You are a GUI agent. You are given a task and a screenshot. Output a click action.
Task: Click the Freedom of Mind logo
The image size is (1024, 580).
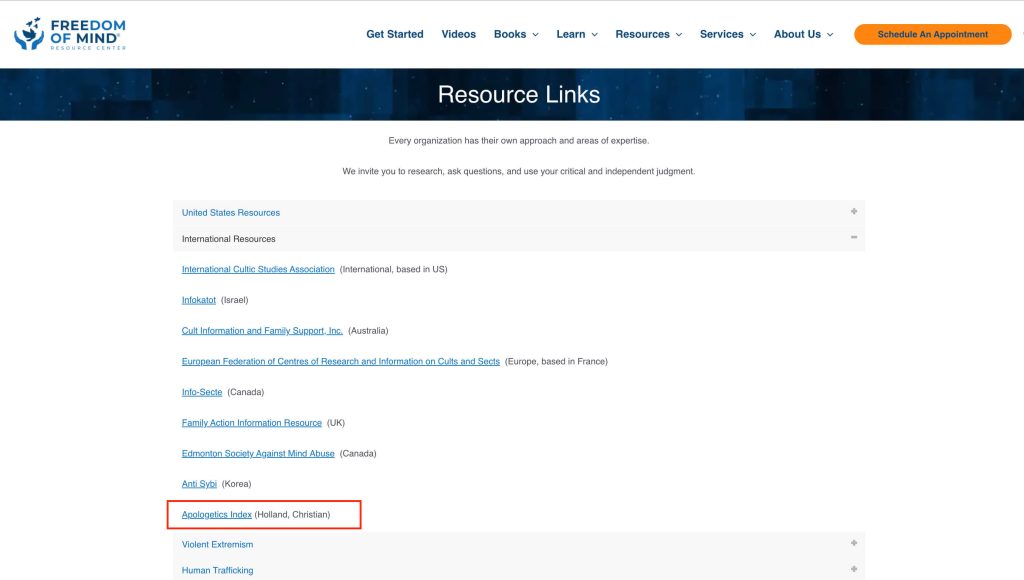(x=70, y=34)
